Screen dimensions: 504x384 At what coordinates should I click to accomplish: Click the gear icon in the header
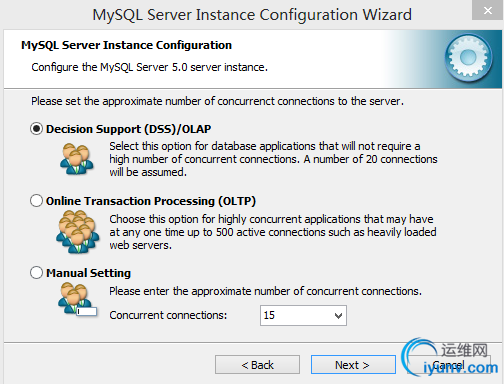[468, 58]
